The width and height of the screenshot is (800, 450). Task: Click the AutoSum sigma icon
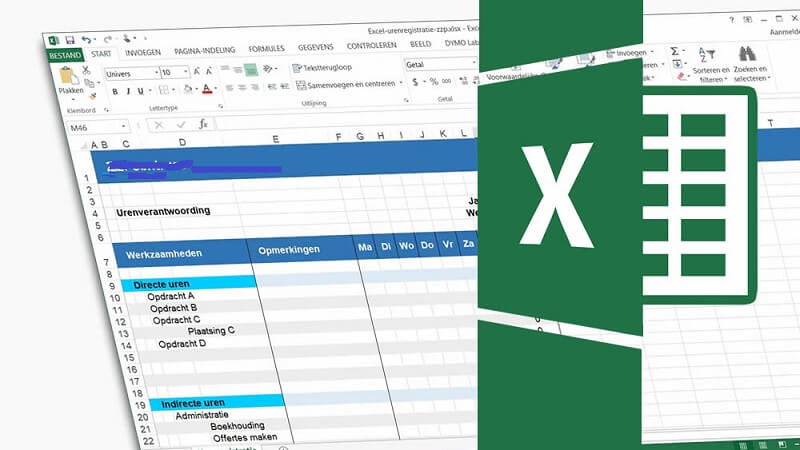674,53
